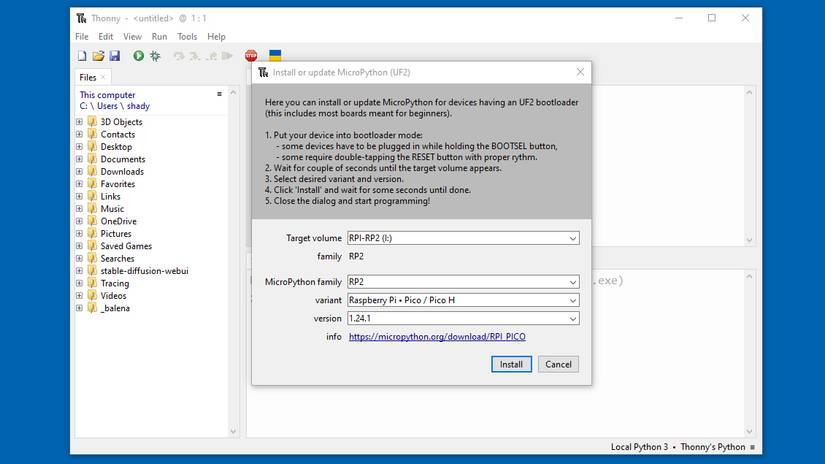The height and width of the screenshot is (464, 825).
Task: Click the Desktop folder icon
Action: [x=92, y=146]
